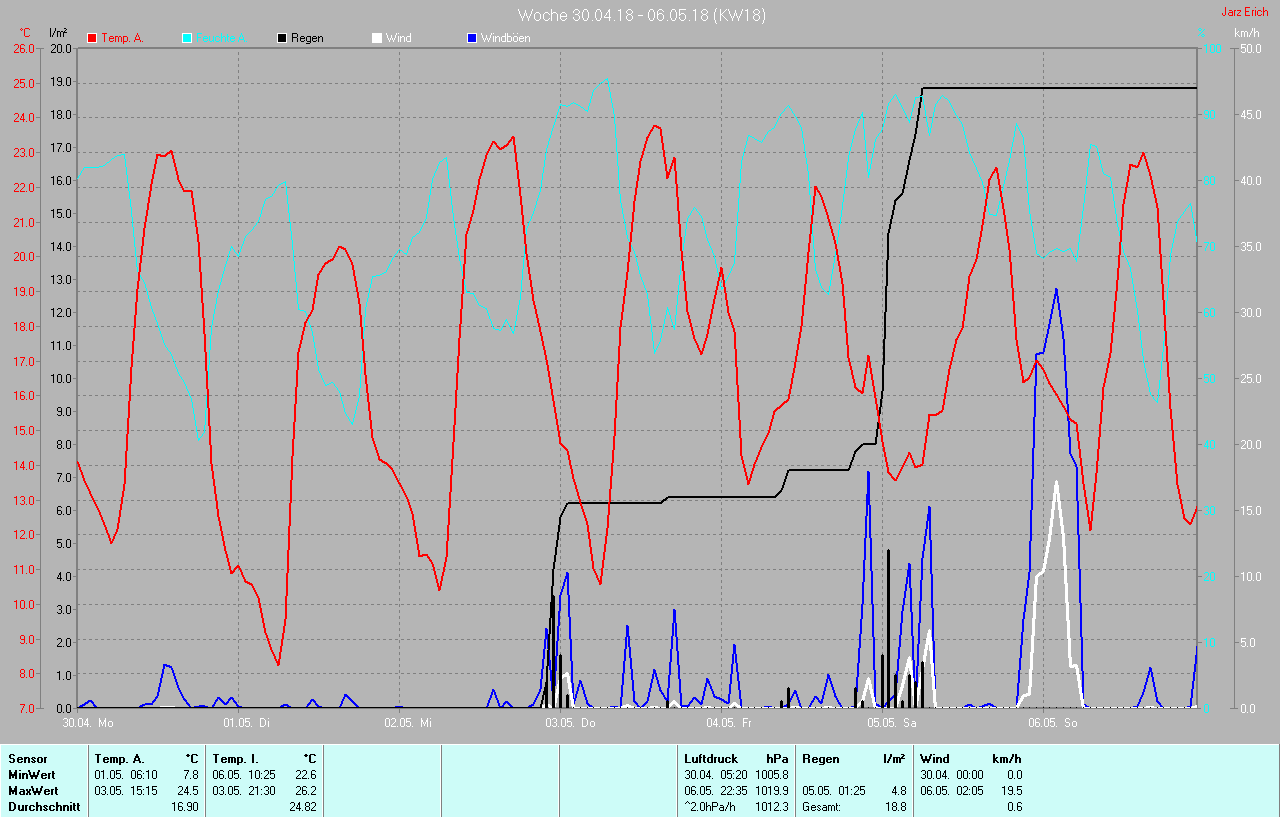
Task: Click the Temp. A. average "16.90"
Action: pos(184,807)
